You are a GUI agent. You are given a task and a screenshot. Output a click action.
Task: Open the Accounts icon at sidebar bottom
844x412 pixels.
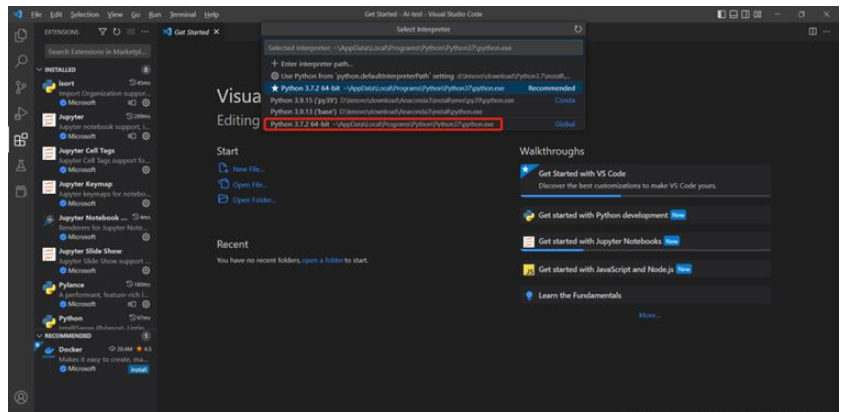(x=21, y=397)
